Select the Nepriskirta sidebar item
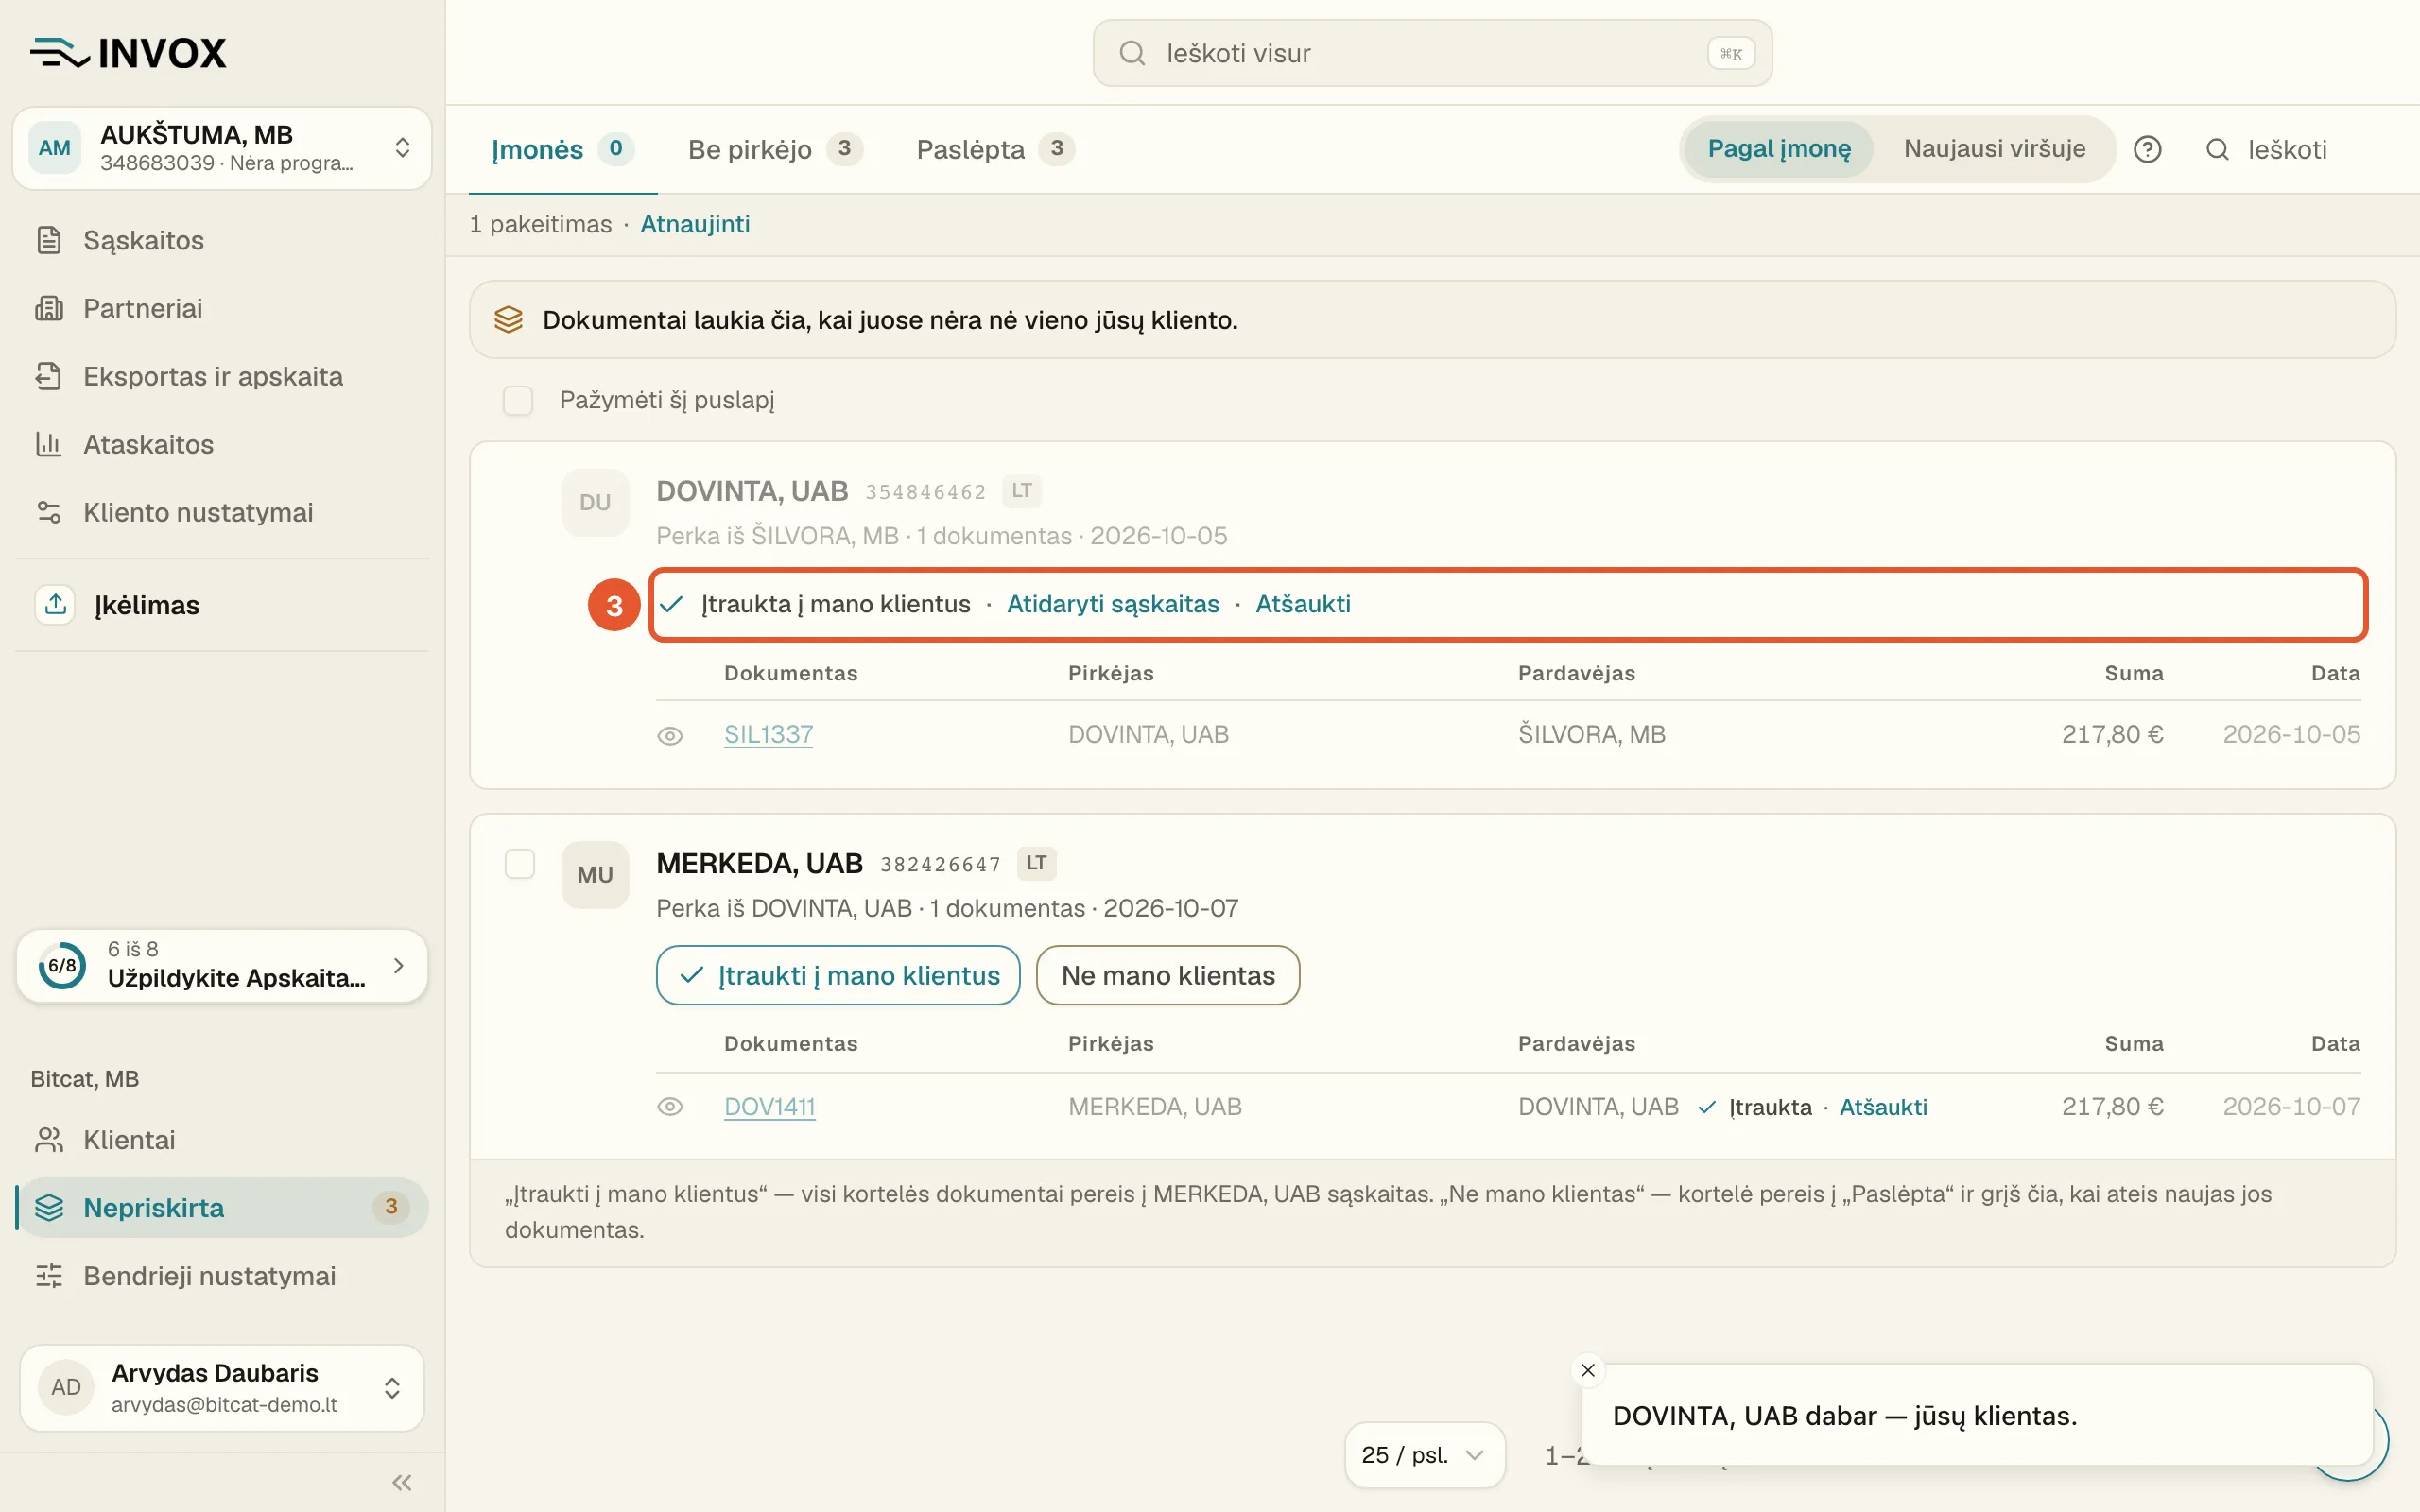 [x=222, y=1208]
